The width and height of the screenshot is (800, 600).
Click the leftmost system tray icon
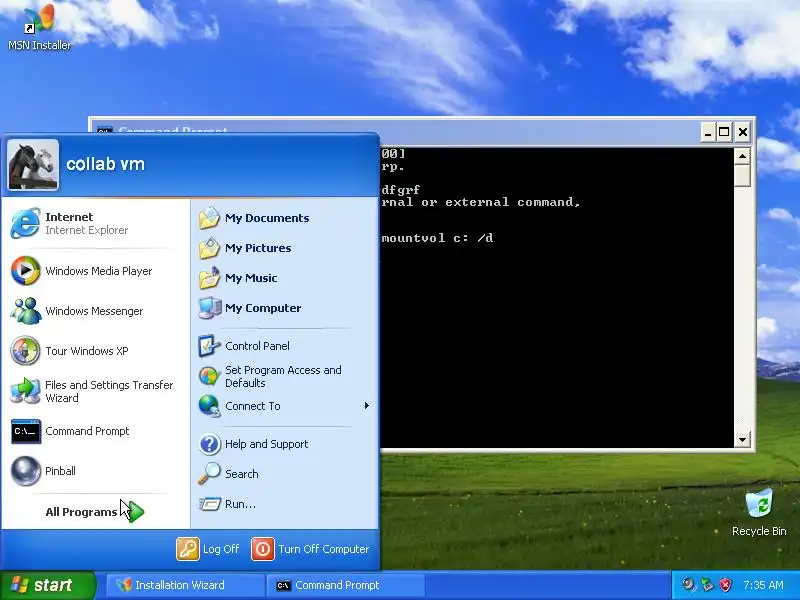pos(689,585)
